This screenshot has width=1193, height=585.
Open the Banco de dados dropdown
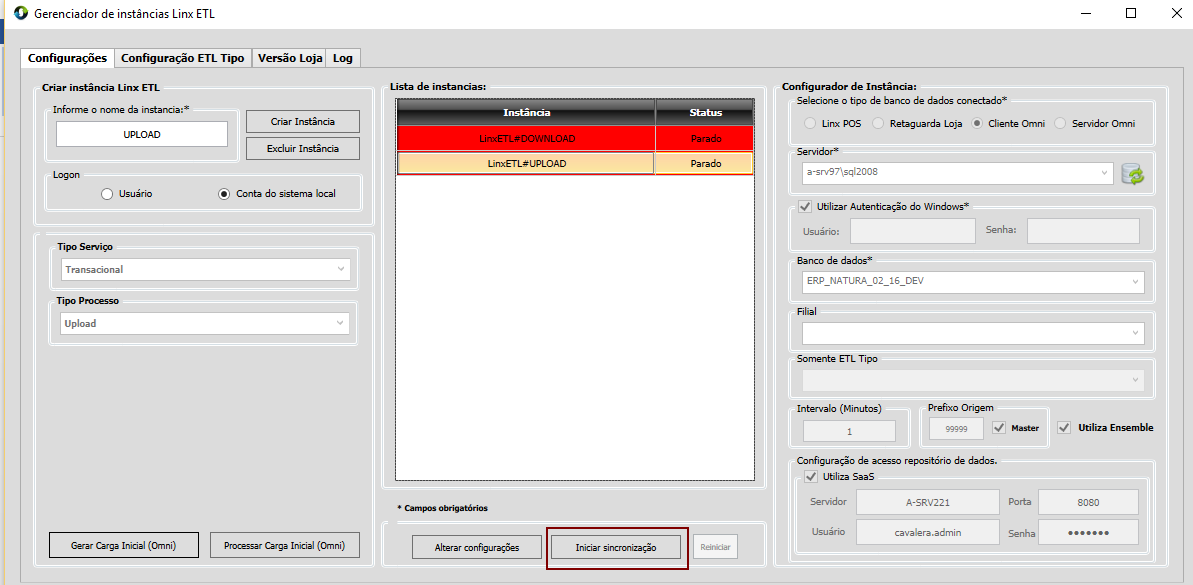(972, 281)
